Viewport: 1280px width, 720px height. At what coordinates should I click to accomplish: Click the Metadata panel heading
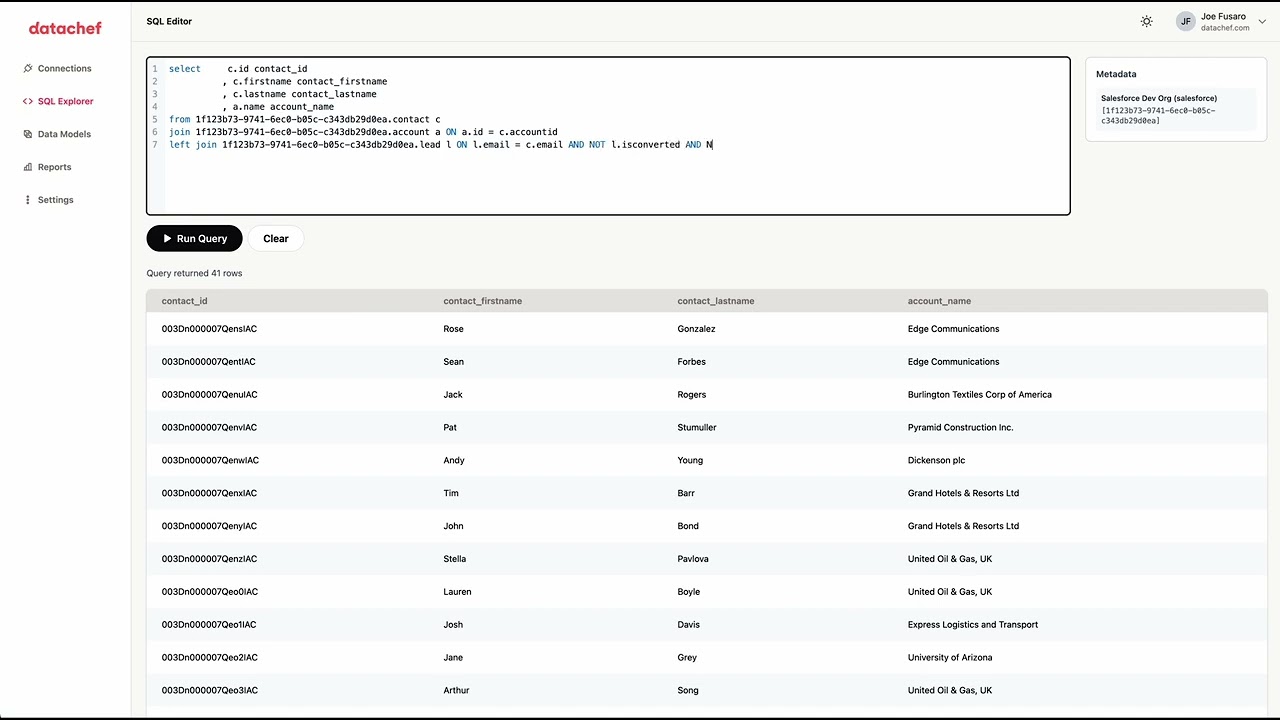pyautogui.click(x=1116, y=74)
